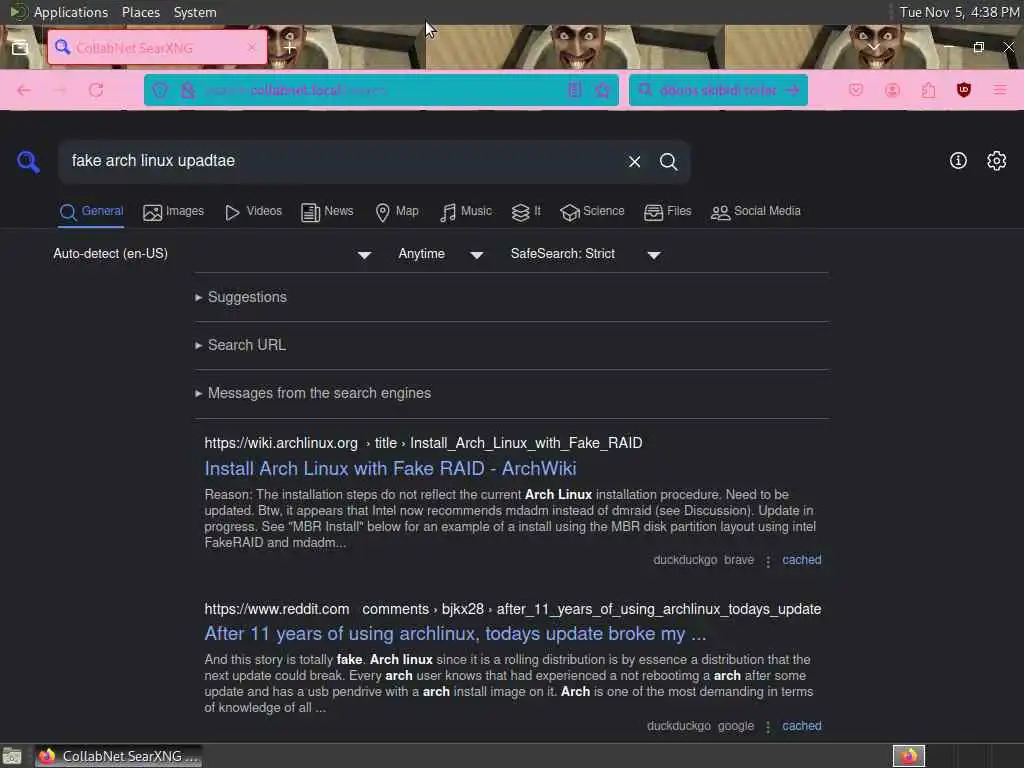Image resolution: width=1024 pixels, height=768 pixels.
Task: Switch to the News search tab
Action: pyautogui.click(x=327, y=212)
